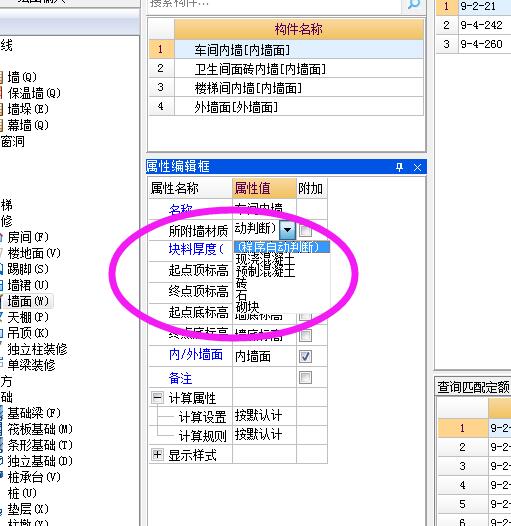
Task: Click the 终点顶标高 property label
Action: (198, 291)
